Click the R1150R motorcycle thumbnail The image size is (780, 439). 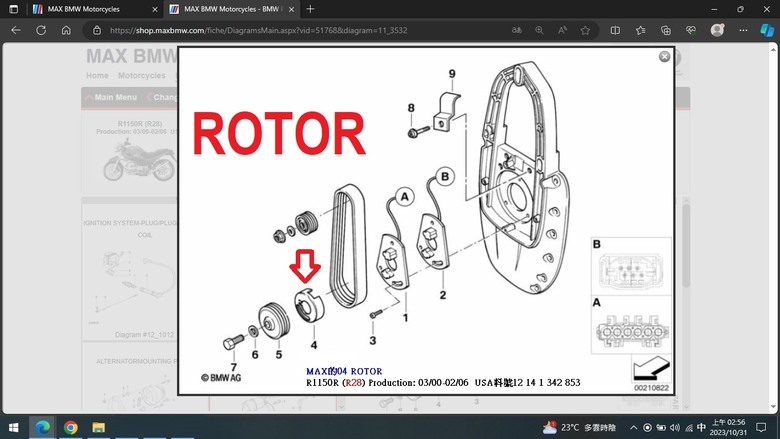(x=139, y=160)
